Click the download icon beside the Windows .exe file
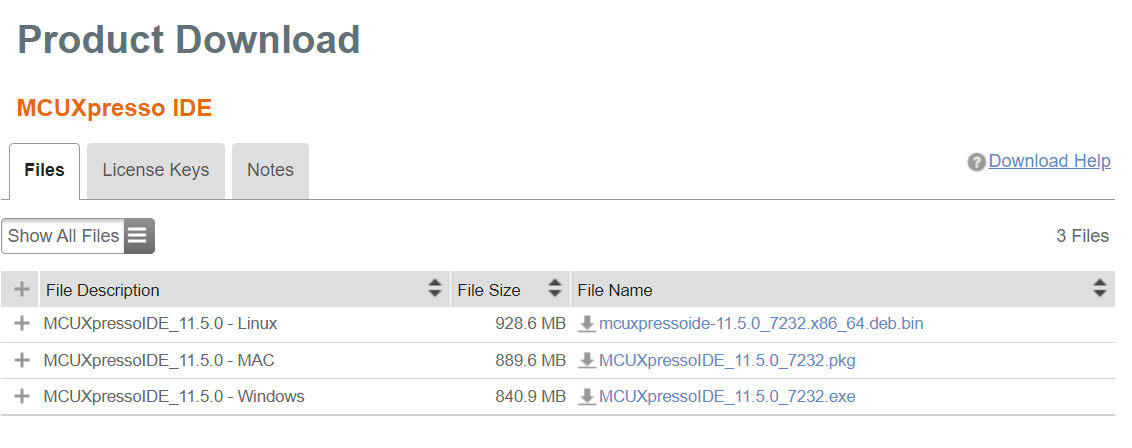This screenshot has width=1132, height=448. click(x=587, y=396)
